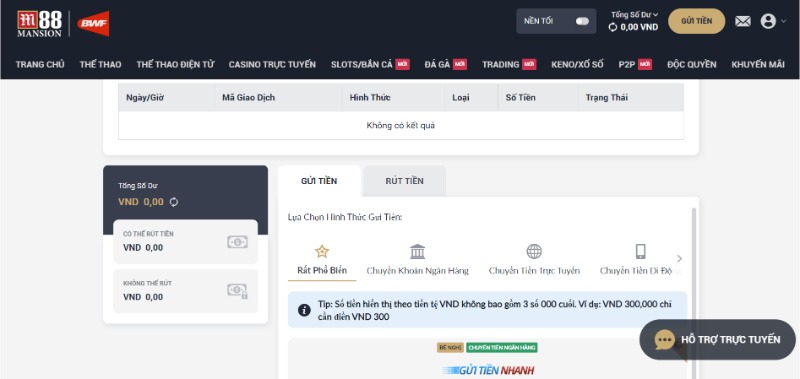
Task: Select Chuyển Tiền Di Động phone option
Action: 640,260
